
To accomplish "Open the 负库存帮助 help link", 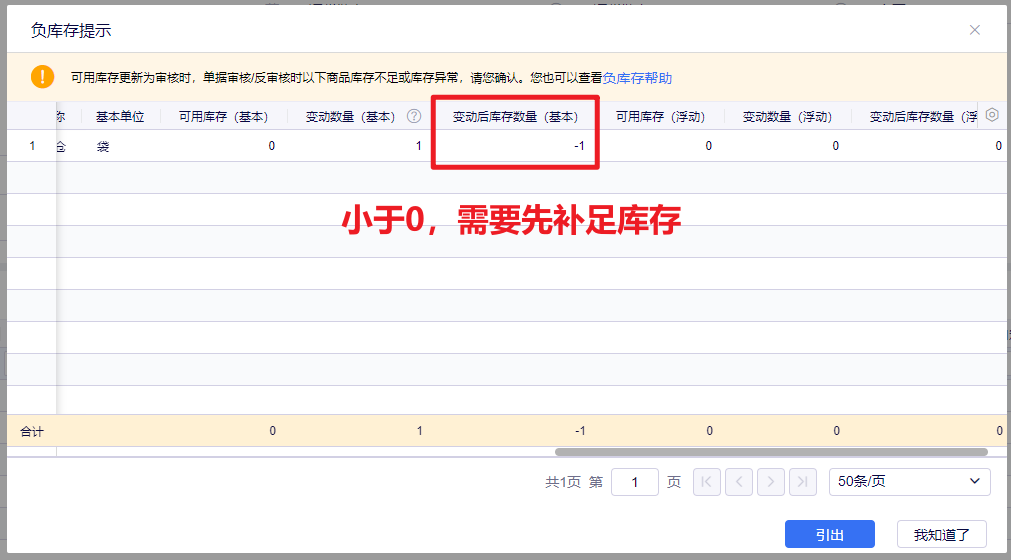I will (637, 78).
